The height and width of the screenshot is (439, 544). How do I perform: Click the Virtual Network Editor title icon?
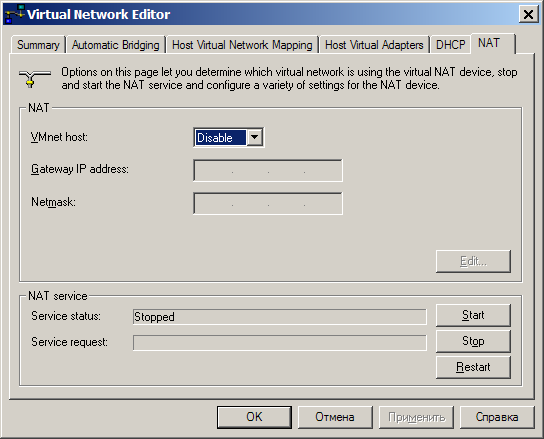click(x=15, y=14)
